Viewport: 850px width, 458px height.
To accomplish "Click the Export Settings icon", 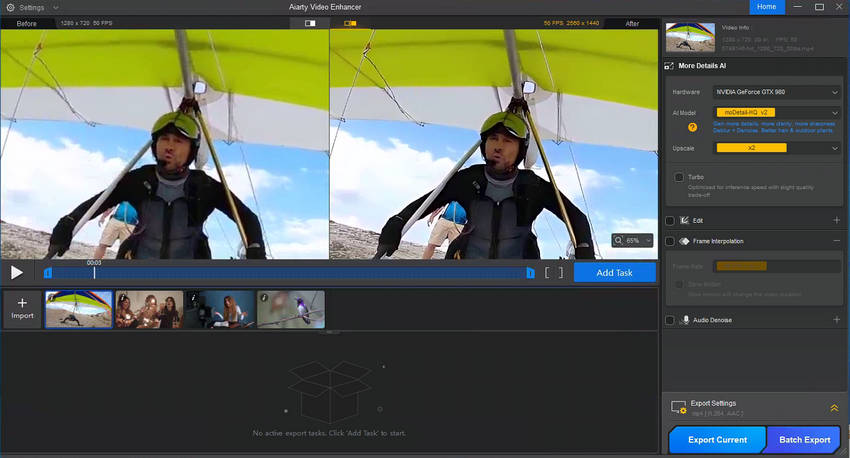I will (x=678, y=408).
